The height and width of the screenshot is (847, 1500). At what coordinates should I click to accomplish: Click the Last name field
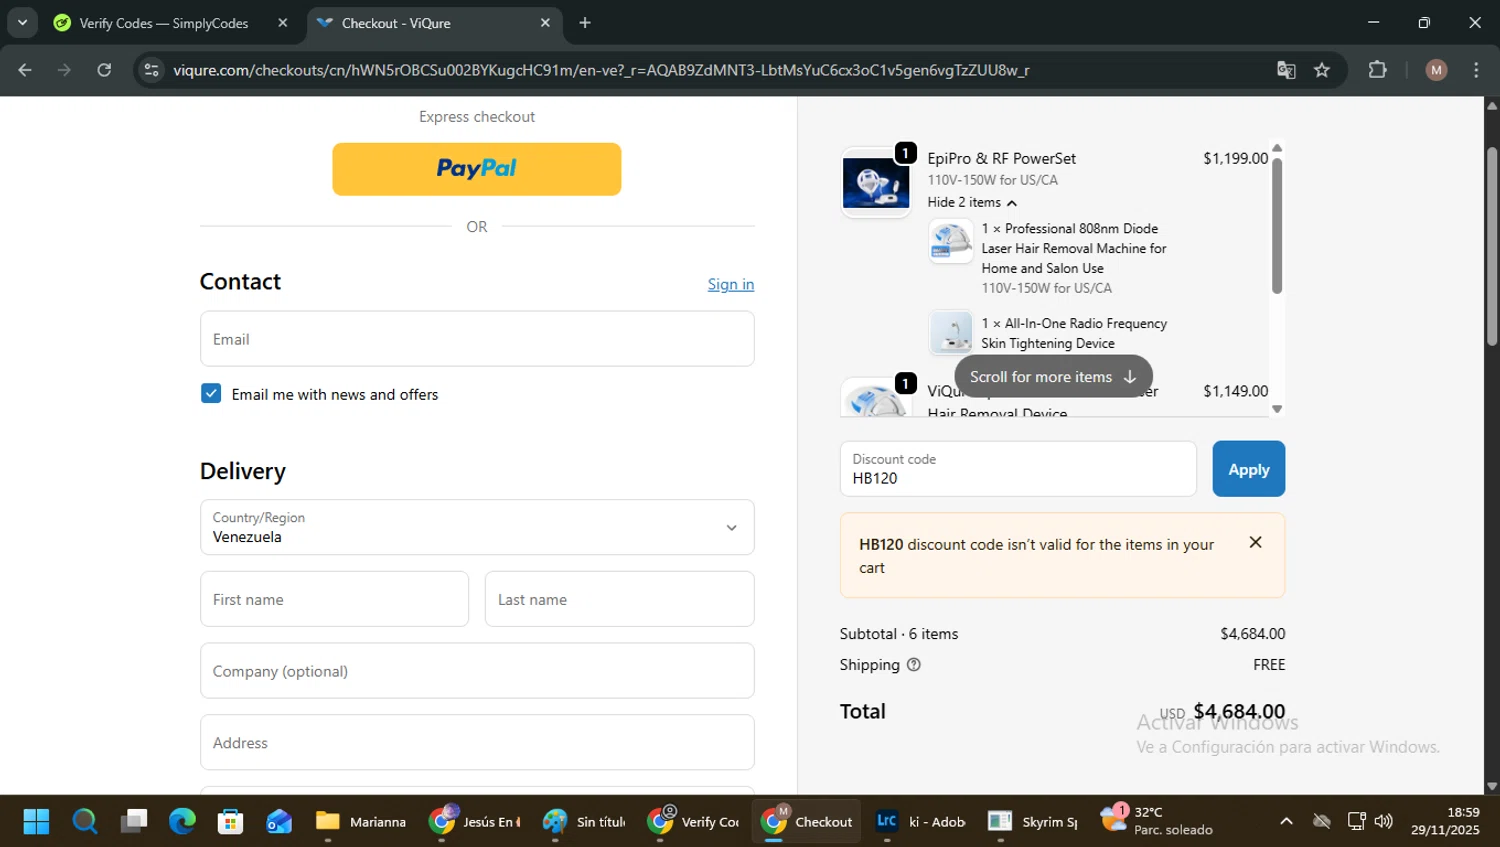(x=620, y=599)
